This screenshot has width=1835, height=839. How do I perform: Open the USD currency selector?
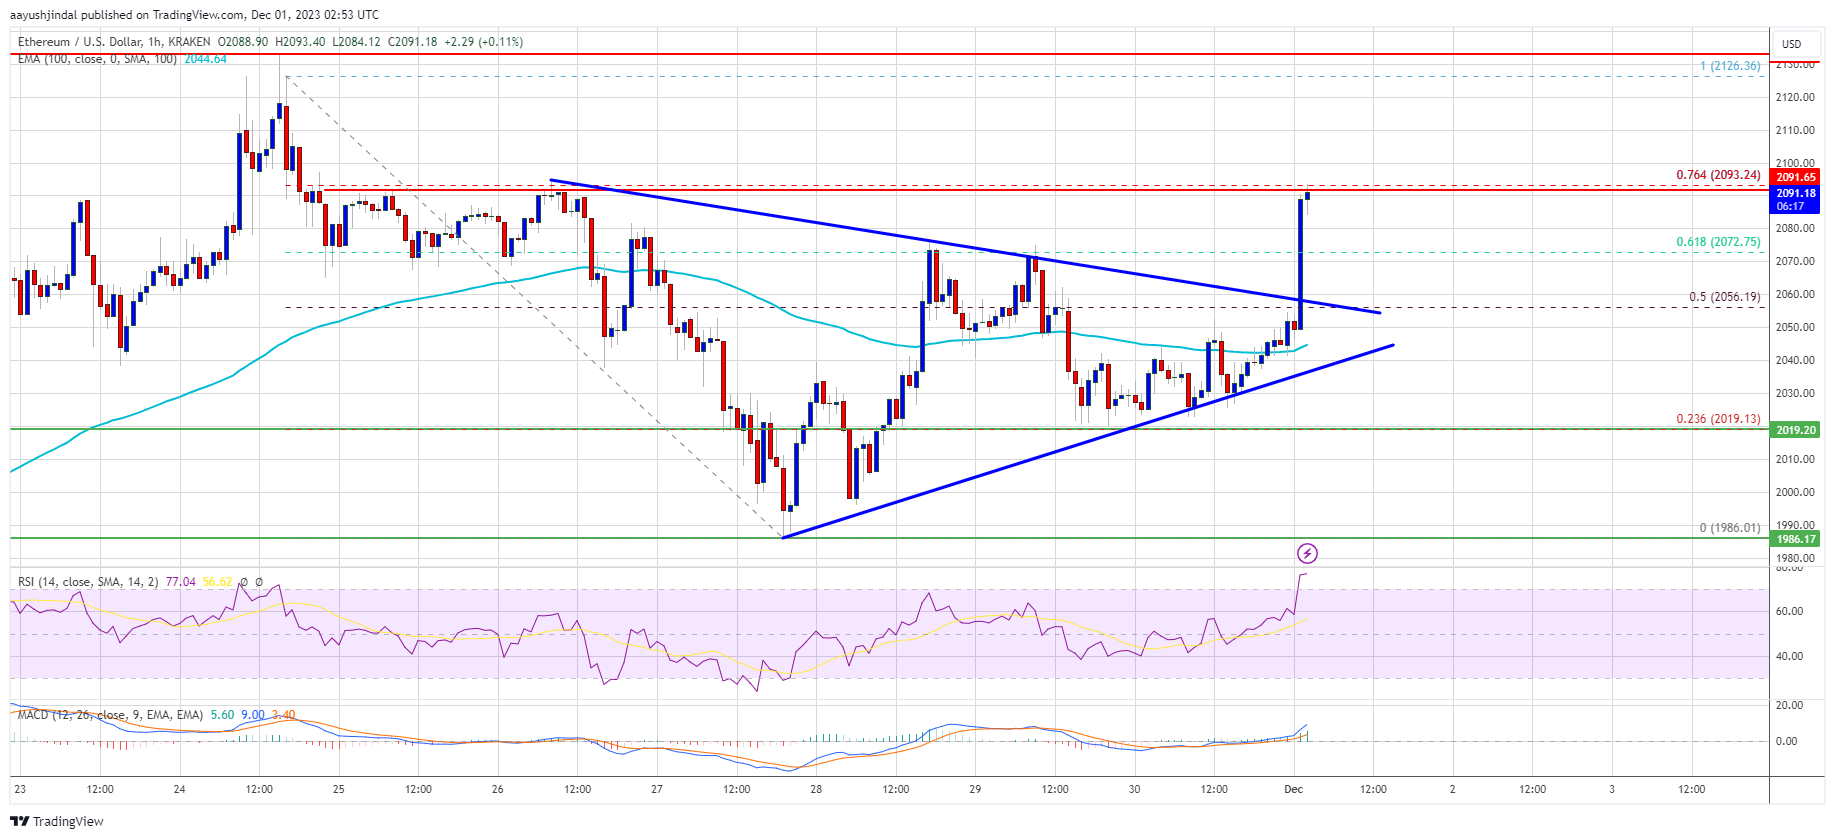click(x=1791, y=44)
